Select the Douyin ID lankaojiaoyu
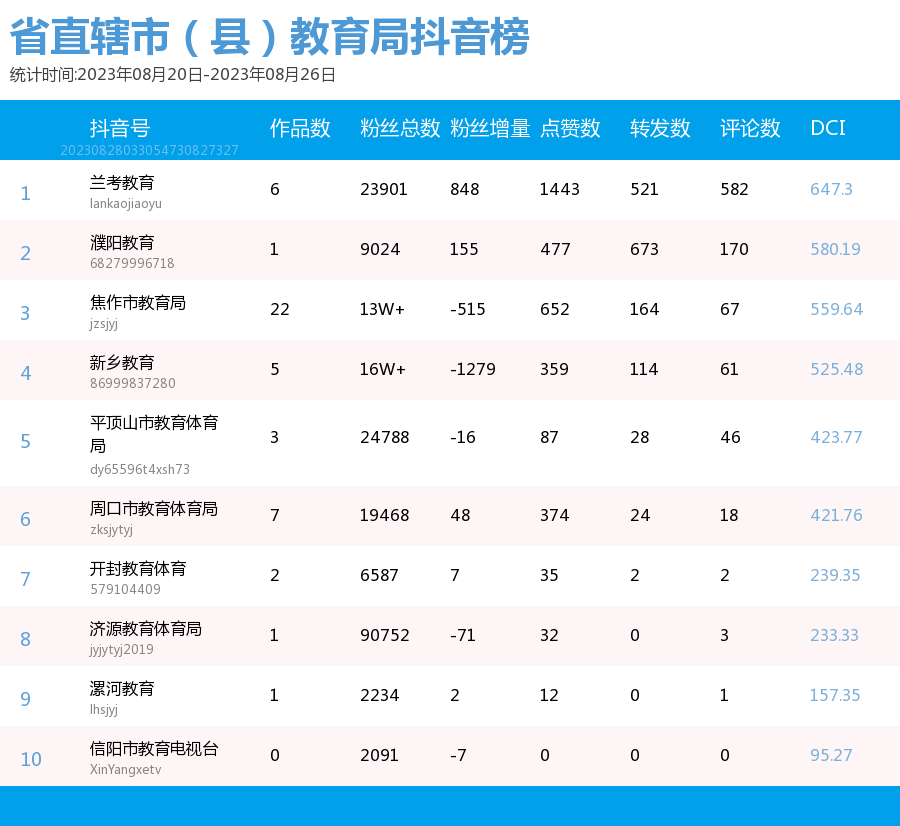The width and height of the screenshot is (900, 826). point(126,204)
